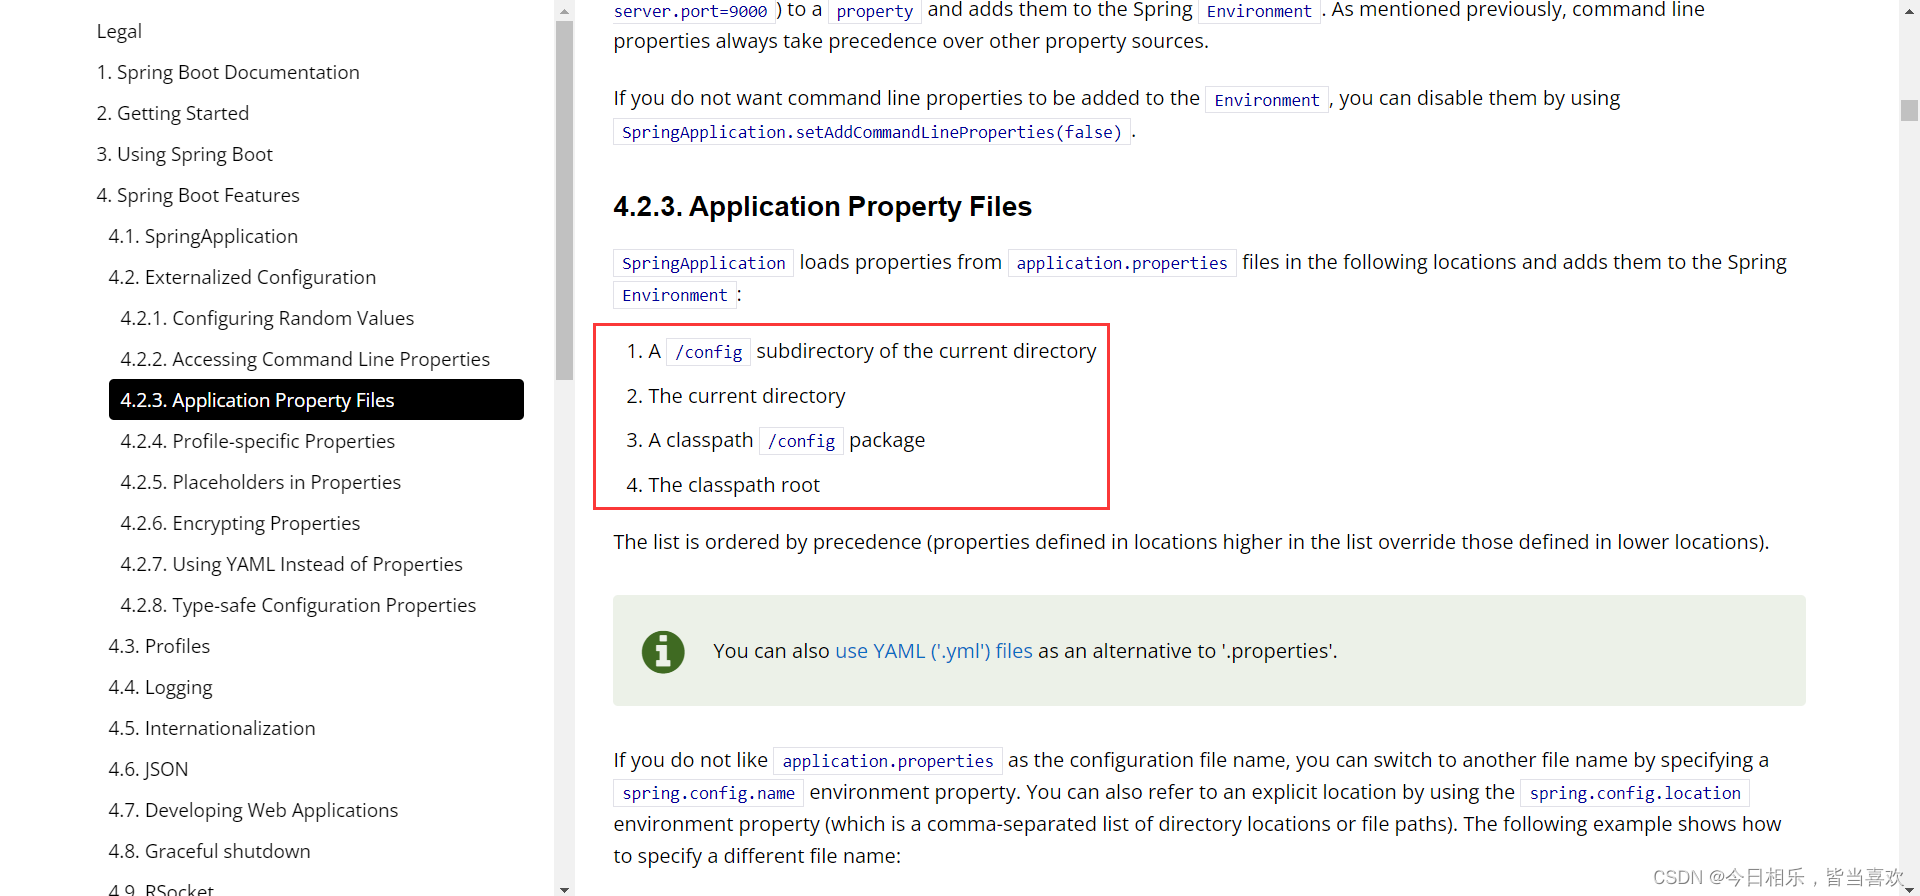The width and height of the screenshot is (1920, 896).
Task: Open 4.3. Profiles section
Action: tap(159, 646)
